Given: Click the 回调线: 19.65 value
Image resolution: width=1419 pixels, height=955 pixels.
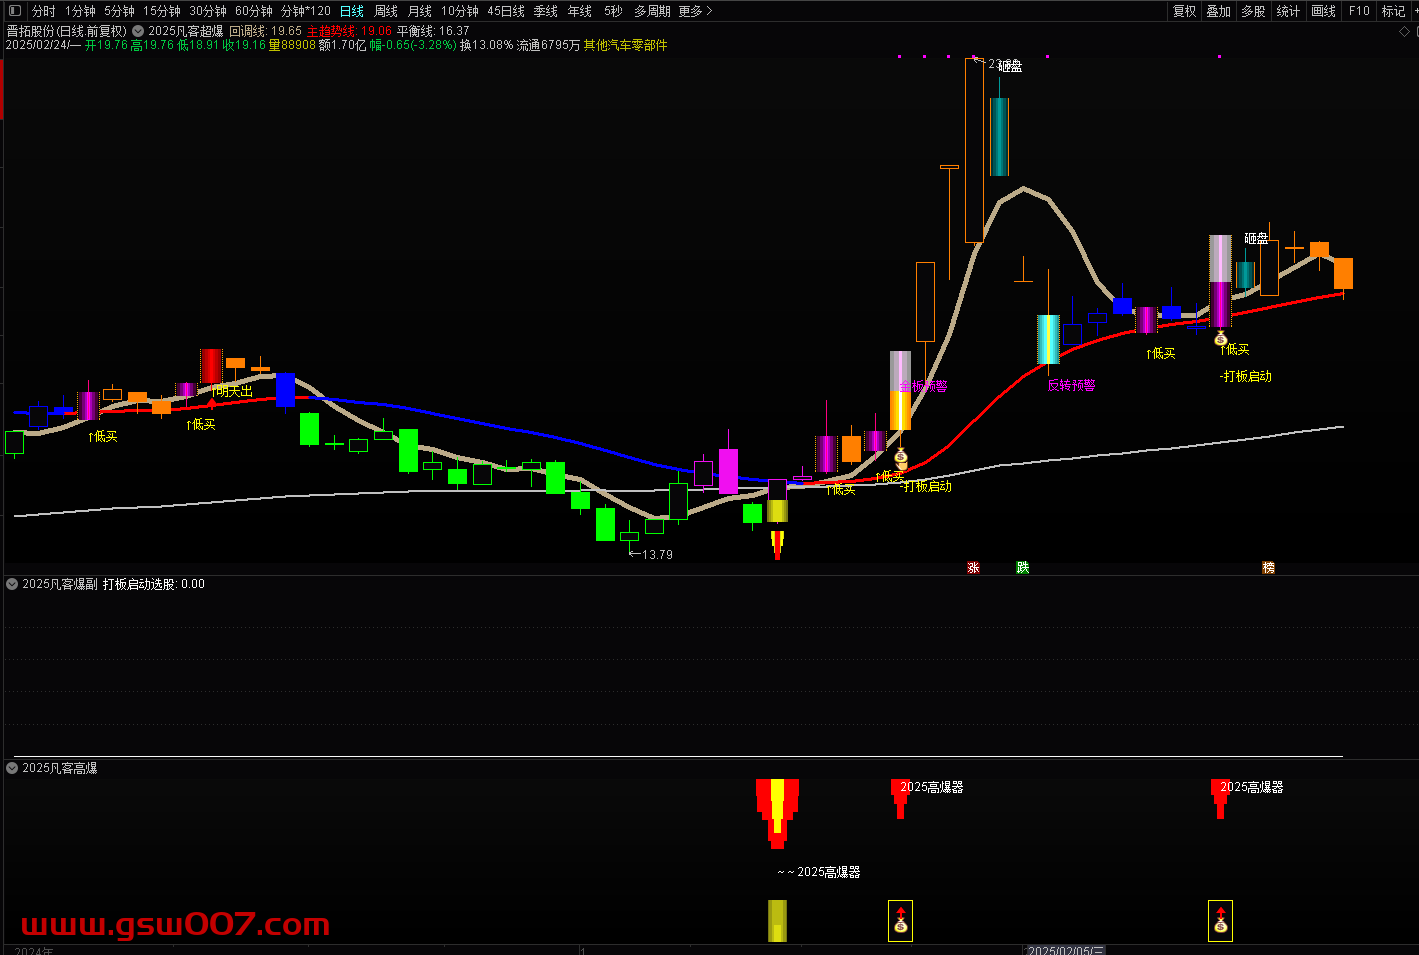Looking at the screenshot, I should [x=265, y=31].
